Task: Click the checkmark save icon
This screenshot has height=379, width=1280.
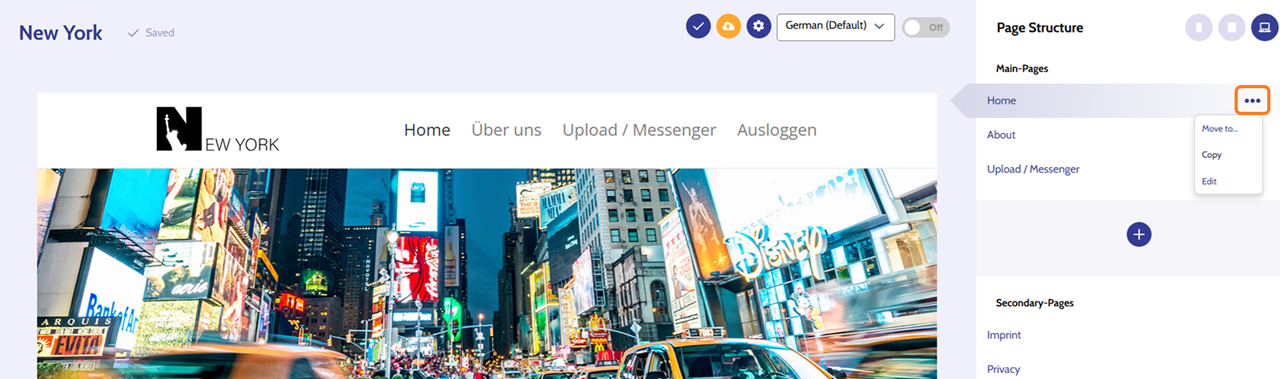Action: tap(698, 27)
